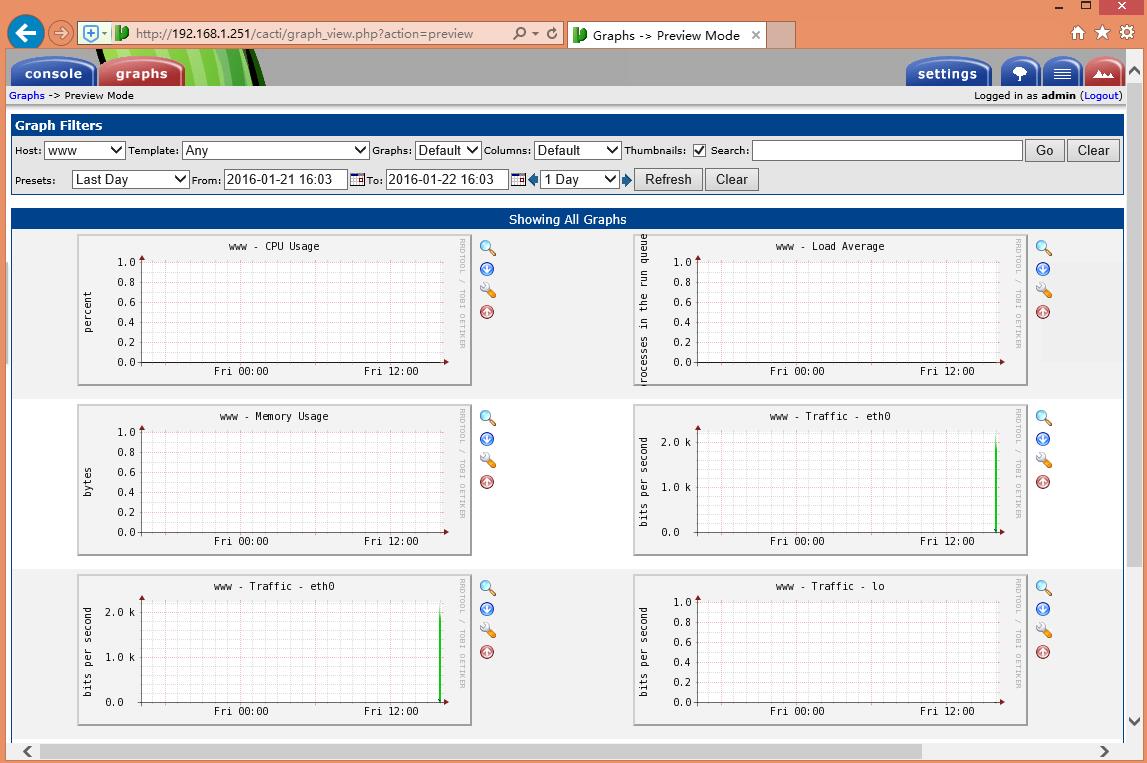Click the browser forward arrow
1147x763 pixels.
(x=61, y=33)
